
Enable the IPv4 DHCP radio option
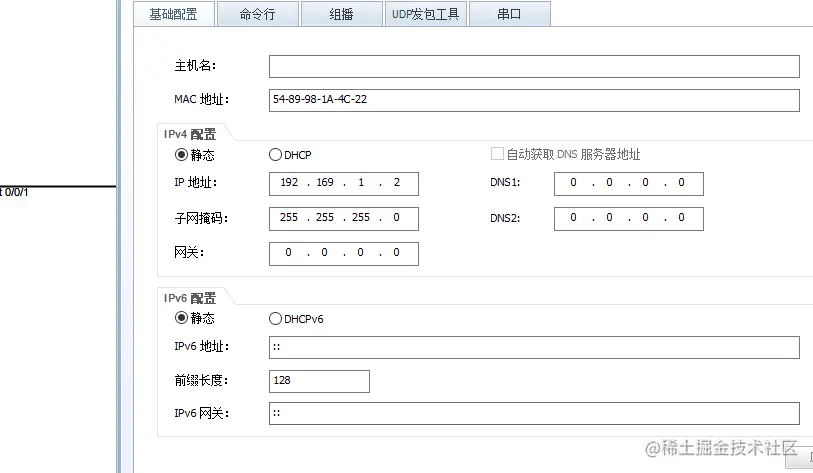point(276,155)
